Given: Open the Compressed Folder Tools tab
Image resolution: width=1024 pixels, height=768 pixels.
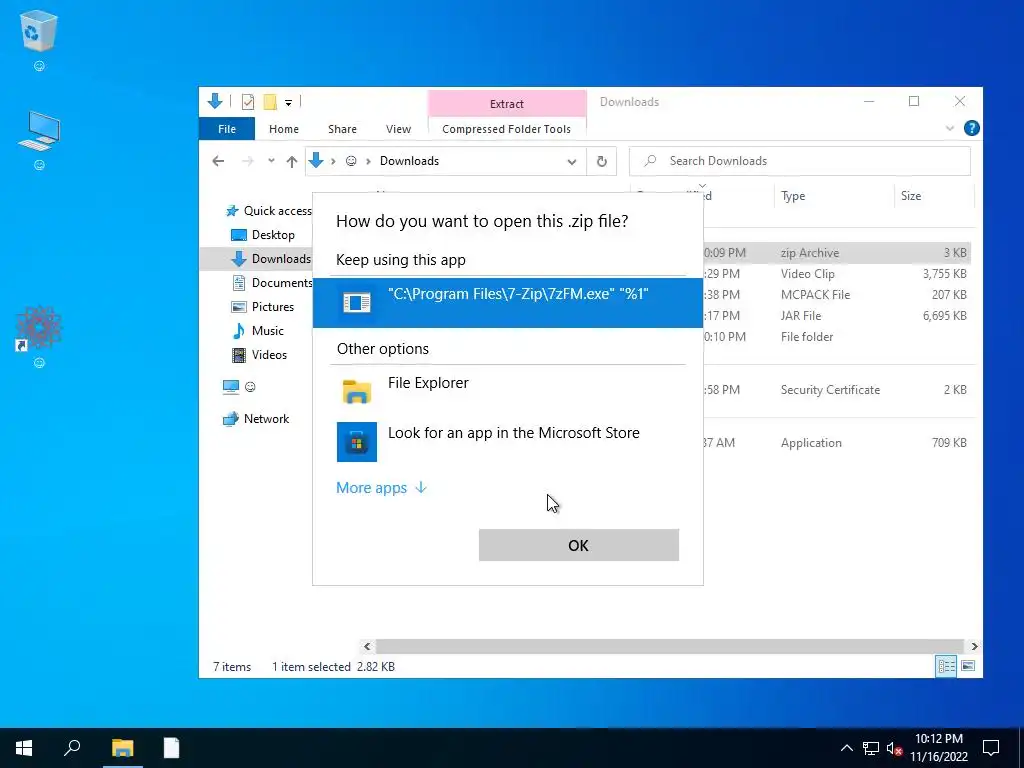Looking at the screenshot, I should tap(506, 129).
